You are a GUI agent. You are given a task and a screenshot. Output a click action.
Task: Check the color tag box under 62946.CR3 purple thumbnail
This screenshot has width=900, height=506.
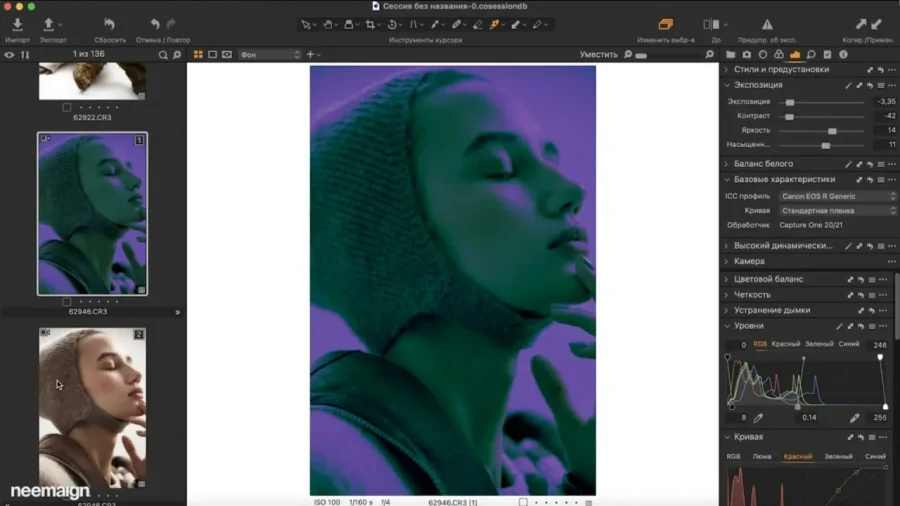[x=67, y=301]
